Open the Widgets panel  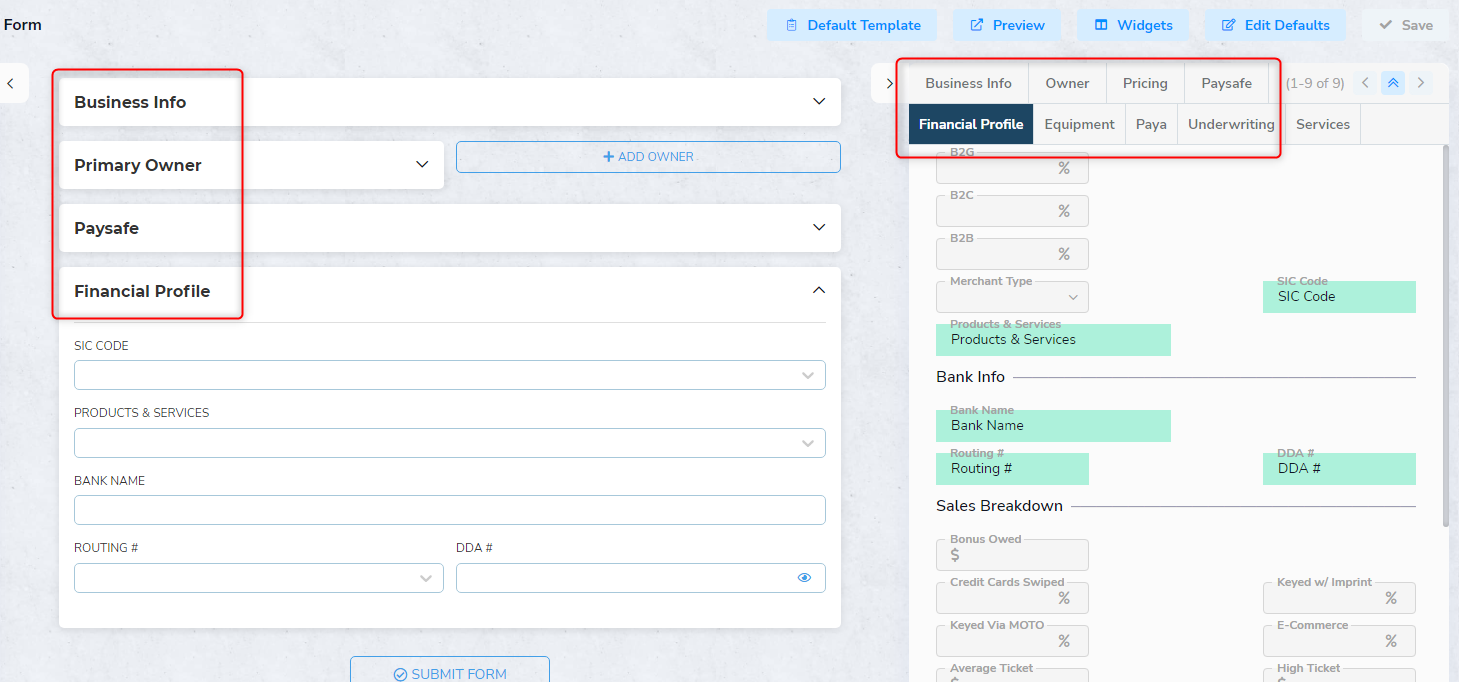click(1132, 25)
